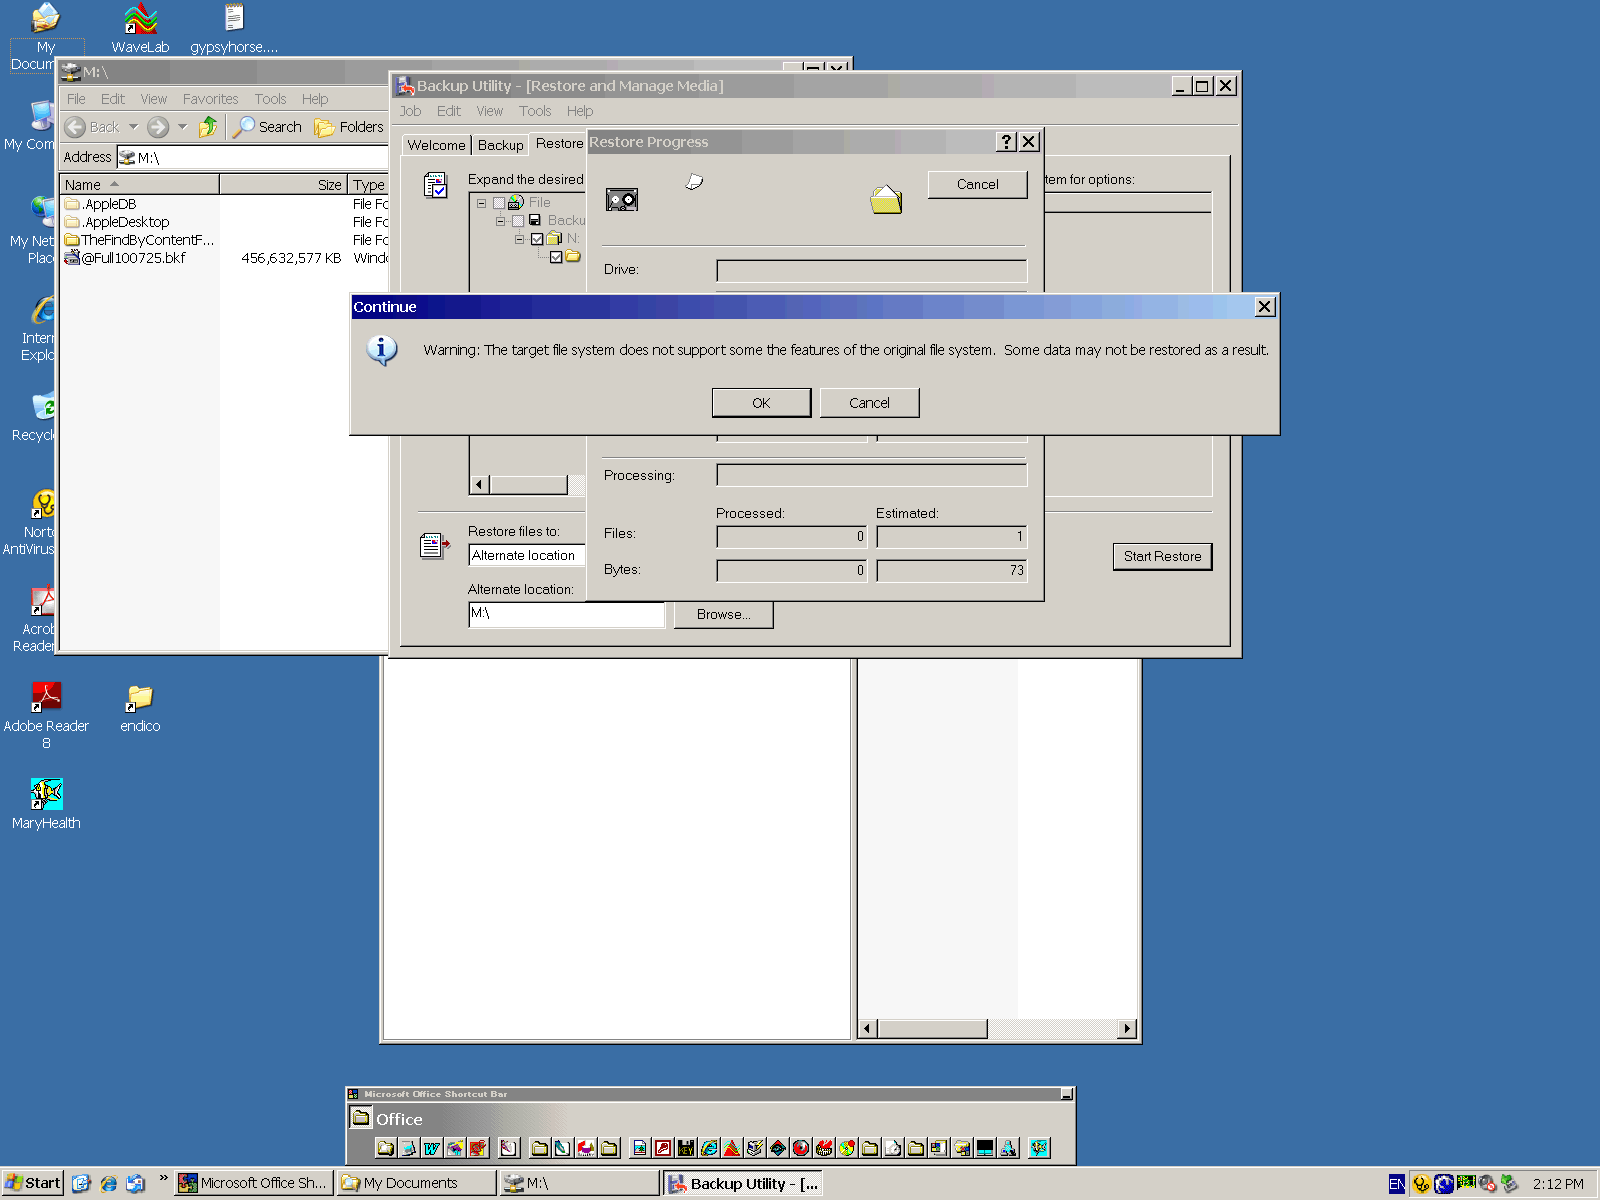Click the last cyan icon in Office Shortcut Bar
This screenshot has width=1600, height=1200.
[x=1040, y=1148]
